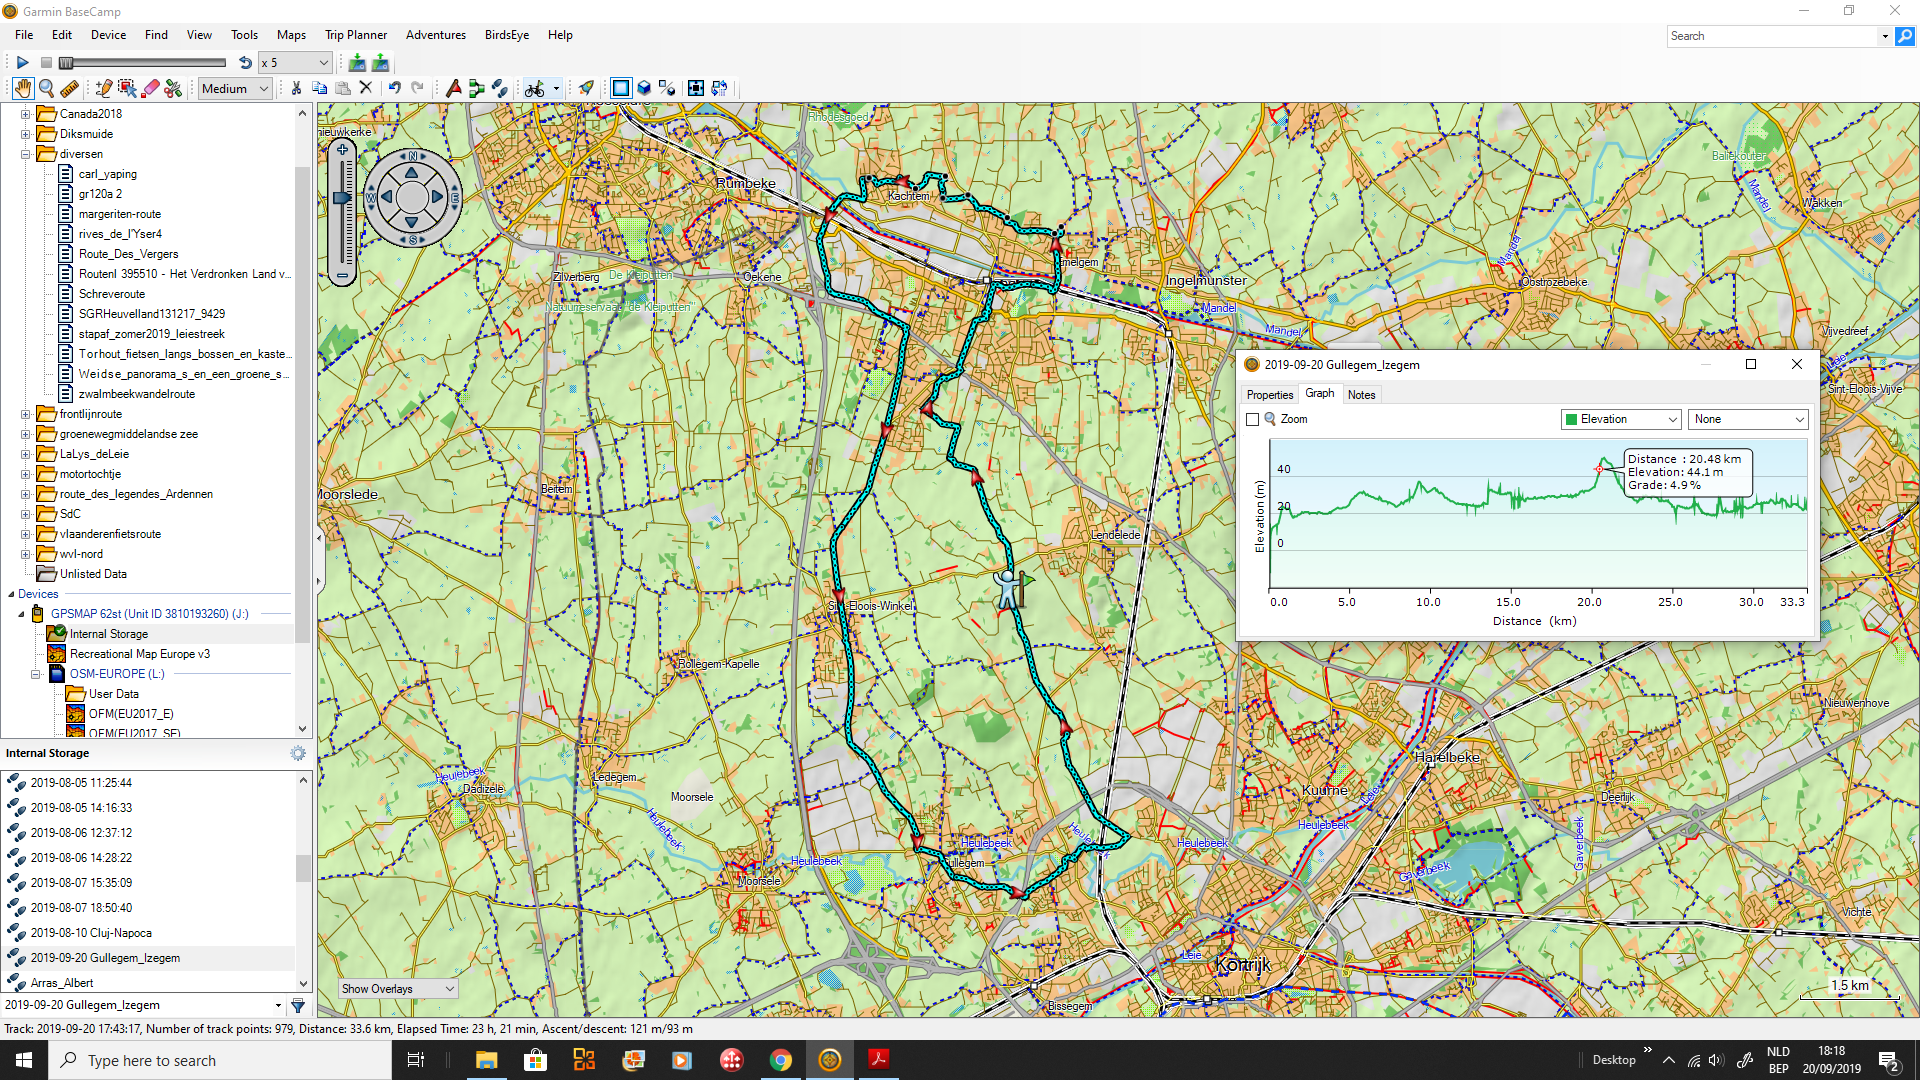Create a new waypoint with flag icon
This screenshot has width=1920, height=1080.
tap(453, 88)
